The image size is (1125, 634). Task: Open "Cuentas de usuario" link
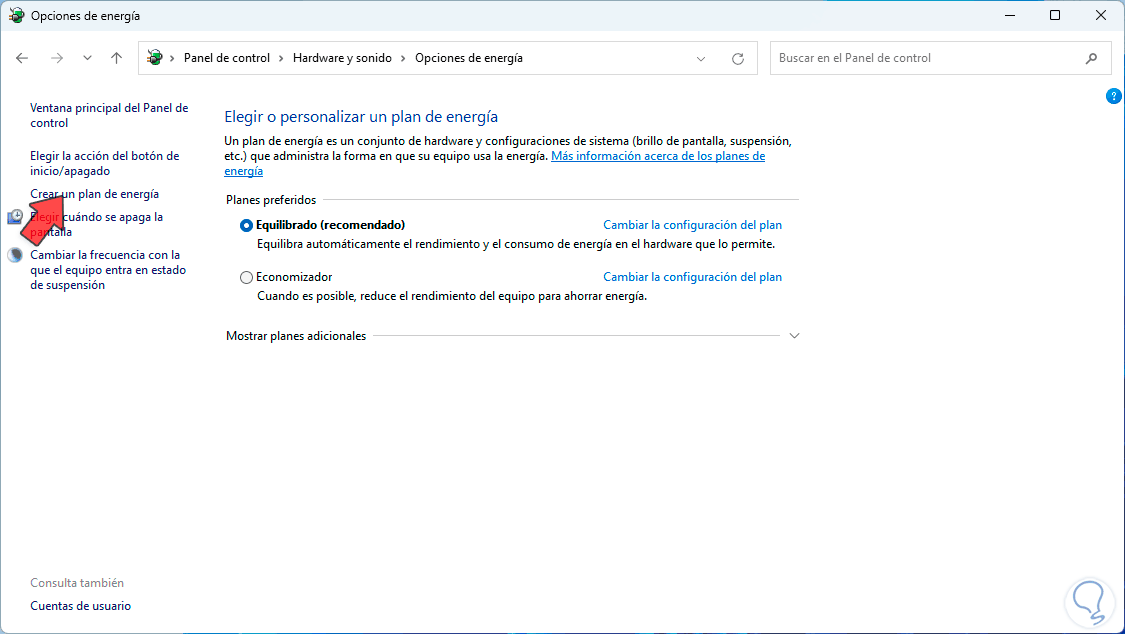(x=80, y=606)
